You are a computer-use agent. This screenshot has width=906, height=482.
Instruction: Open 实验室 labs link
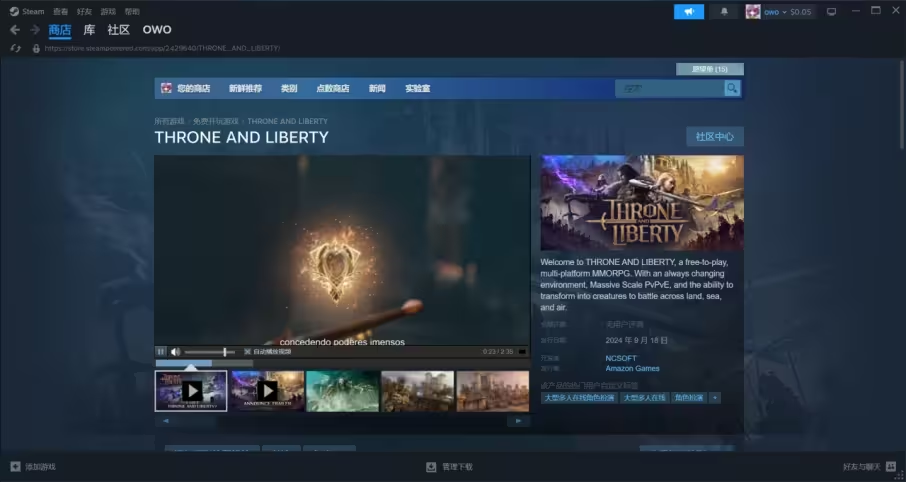pos(417,88)
